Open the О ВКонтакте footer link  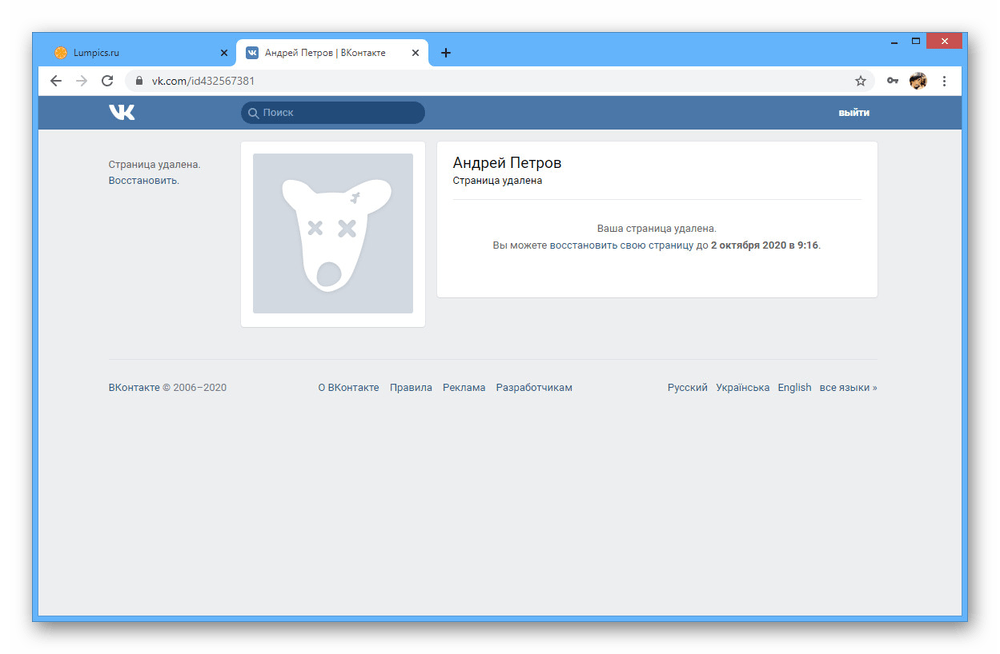(x=348, y=387)
